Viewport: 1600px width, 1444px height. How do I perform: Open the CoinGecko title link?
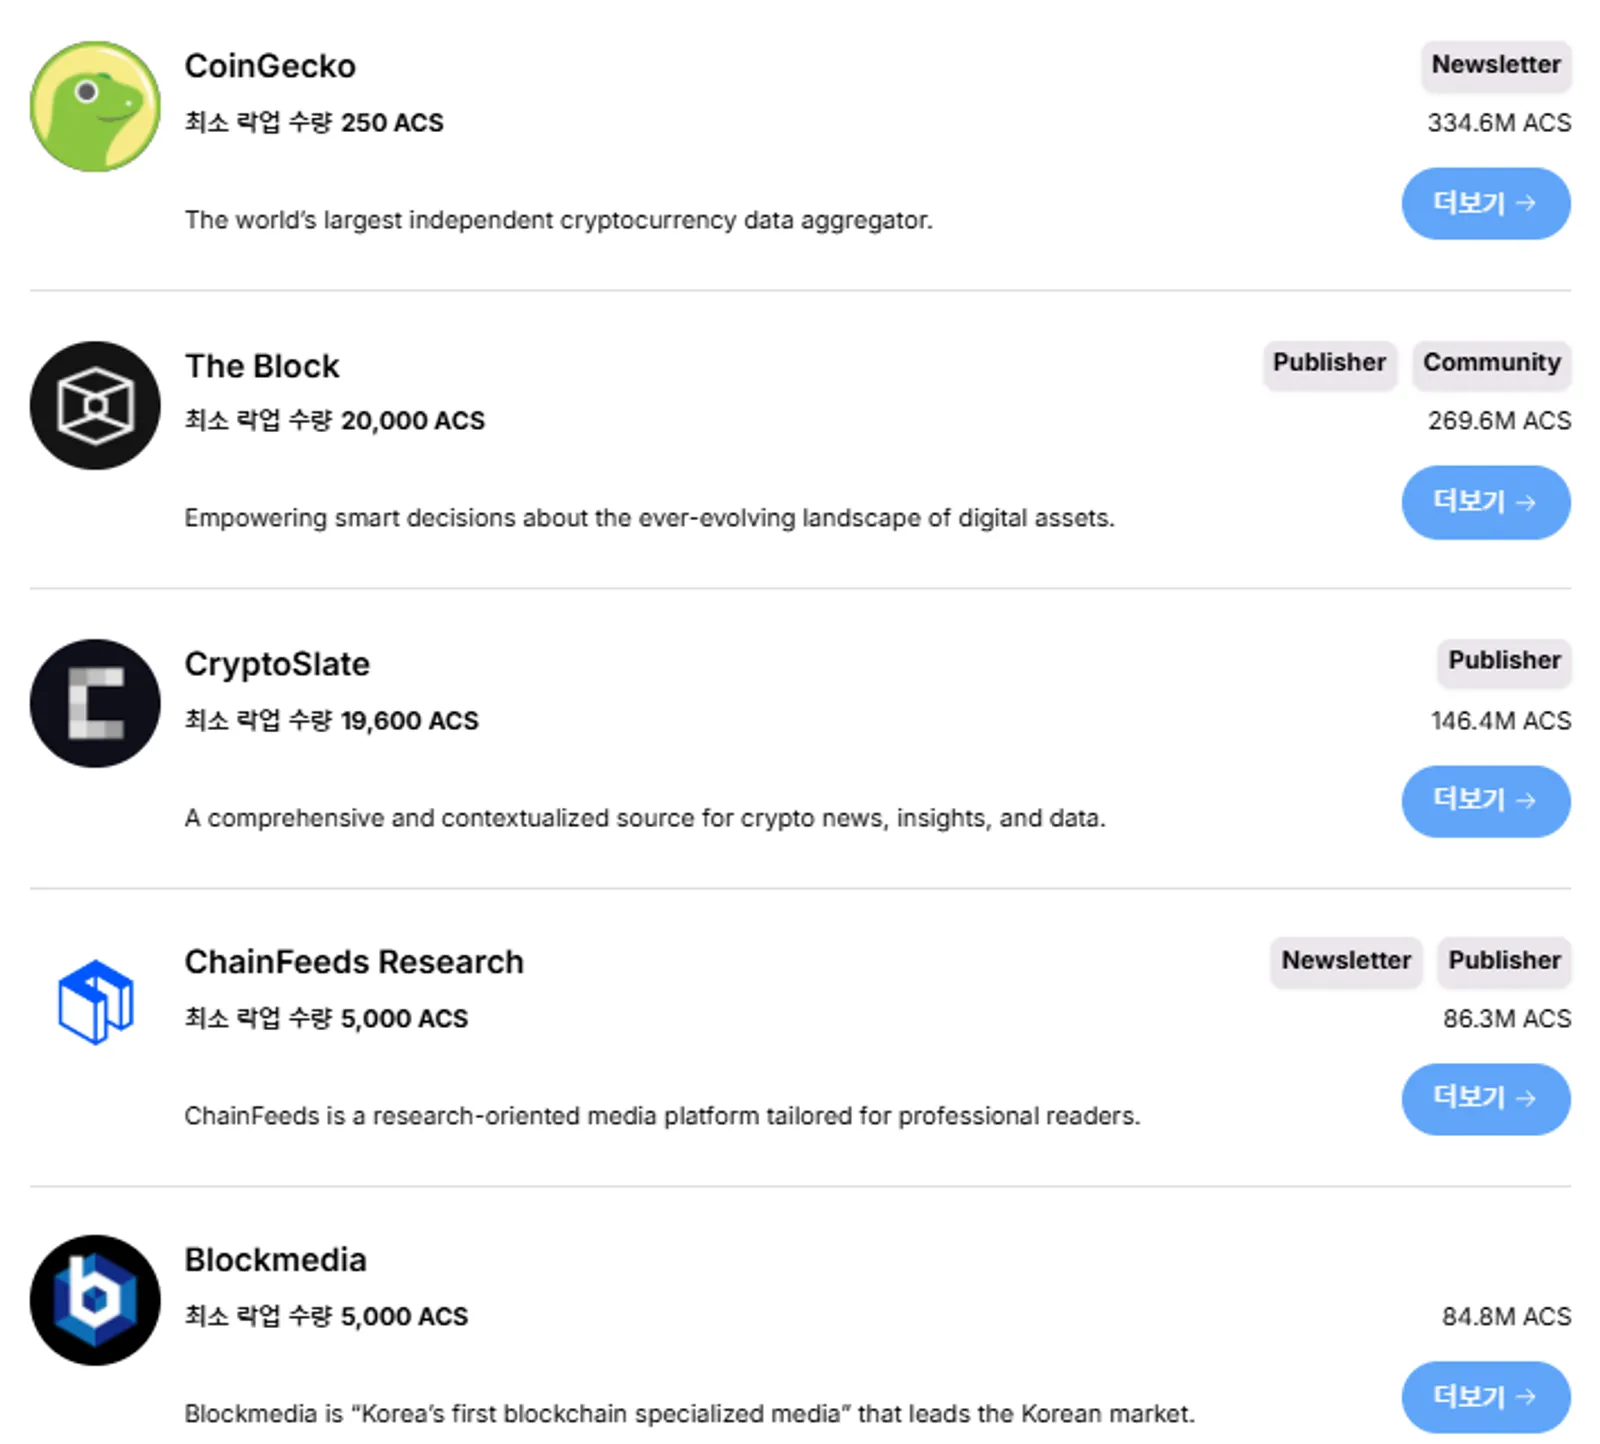click(x=270, y=66)
